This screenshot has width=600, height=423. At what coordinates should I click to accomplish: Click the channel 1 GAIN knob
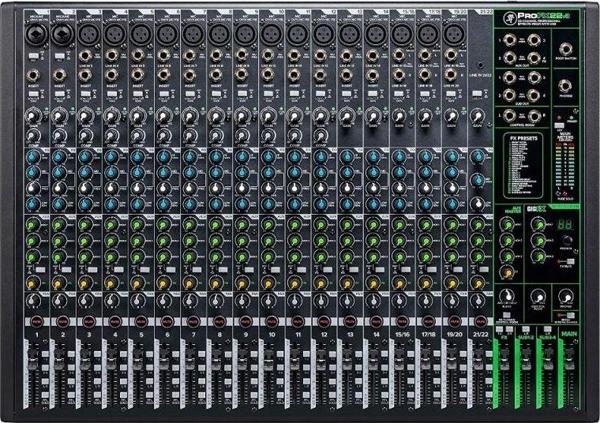point(34,116)
